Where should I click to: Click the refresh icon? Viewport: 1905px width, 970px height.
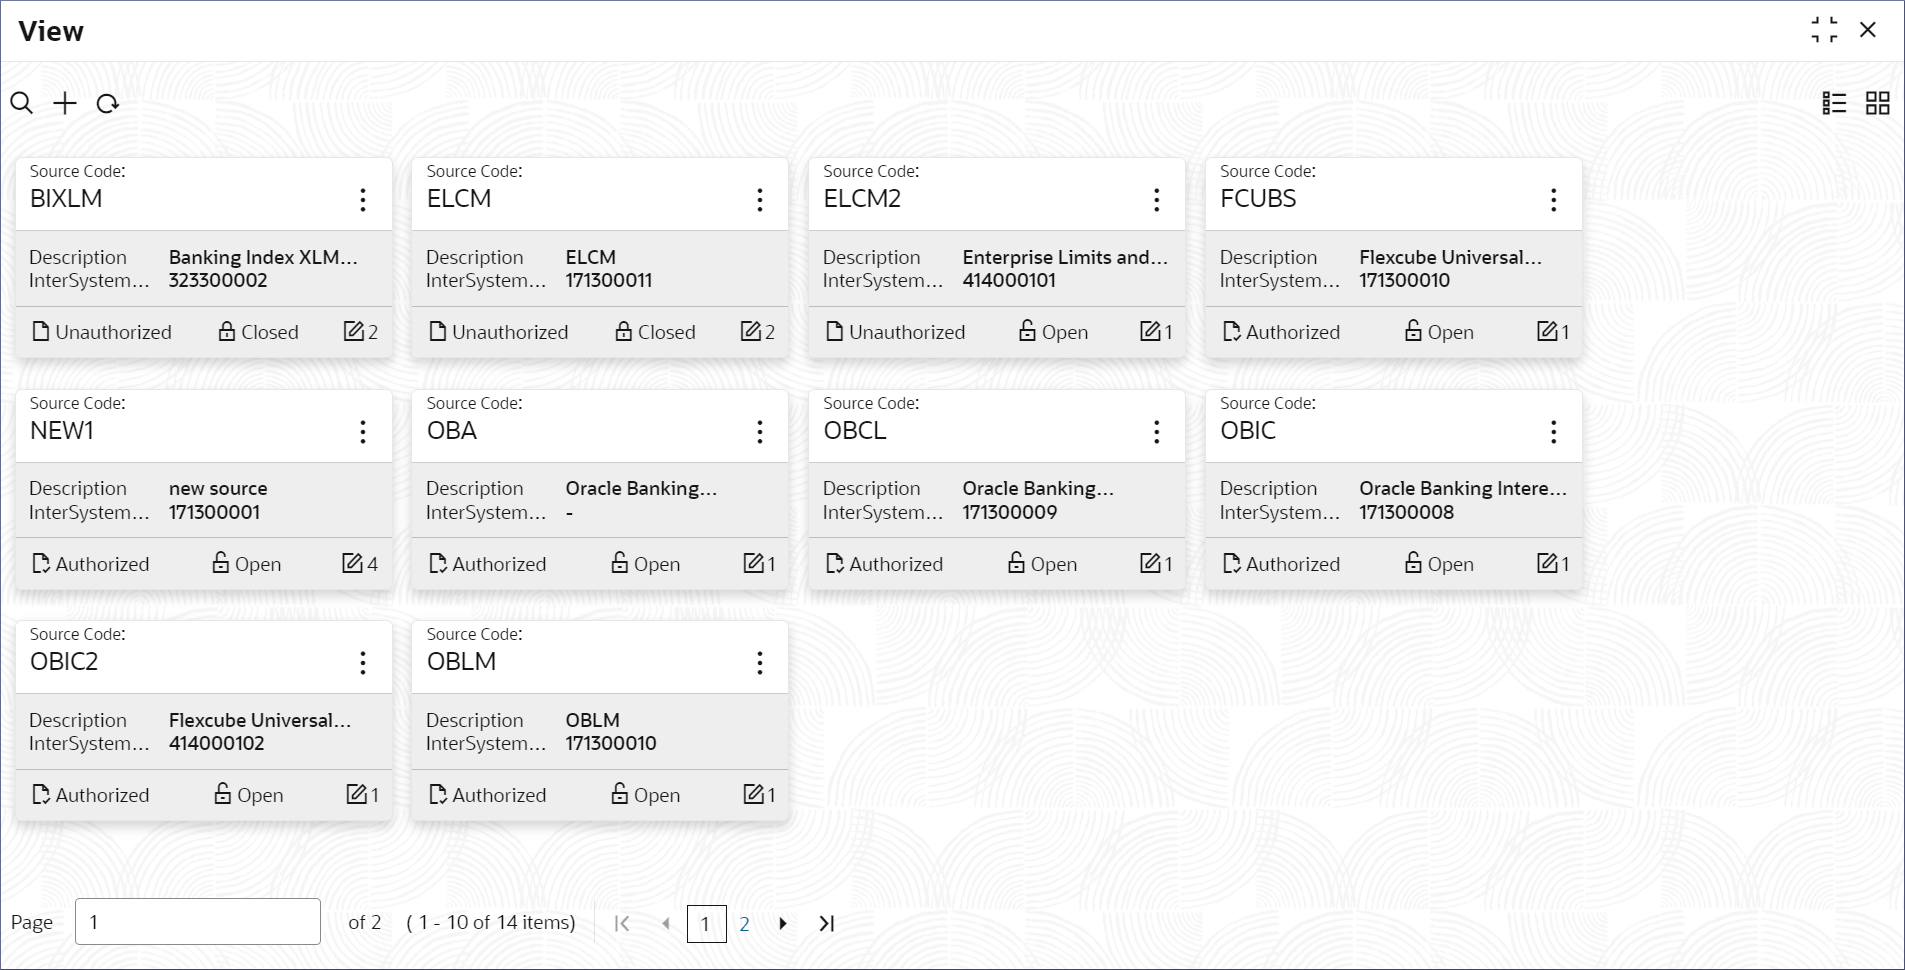(x=108, y=103)
